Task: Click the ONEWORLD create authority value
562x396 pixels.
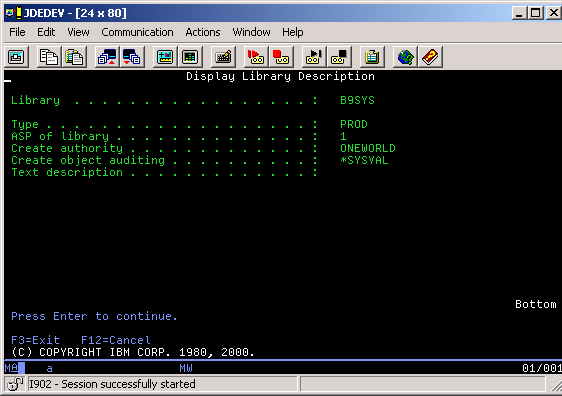Action: 368,148
